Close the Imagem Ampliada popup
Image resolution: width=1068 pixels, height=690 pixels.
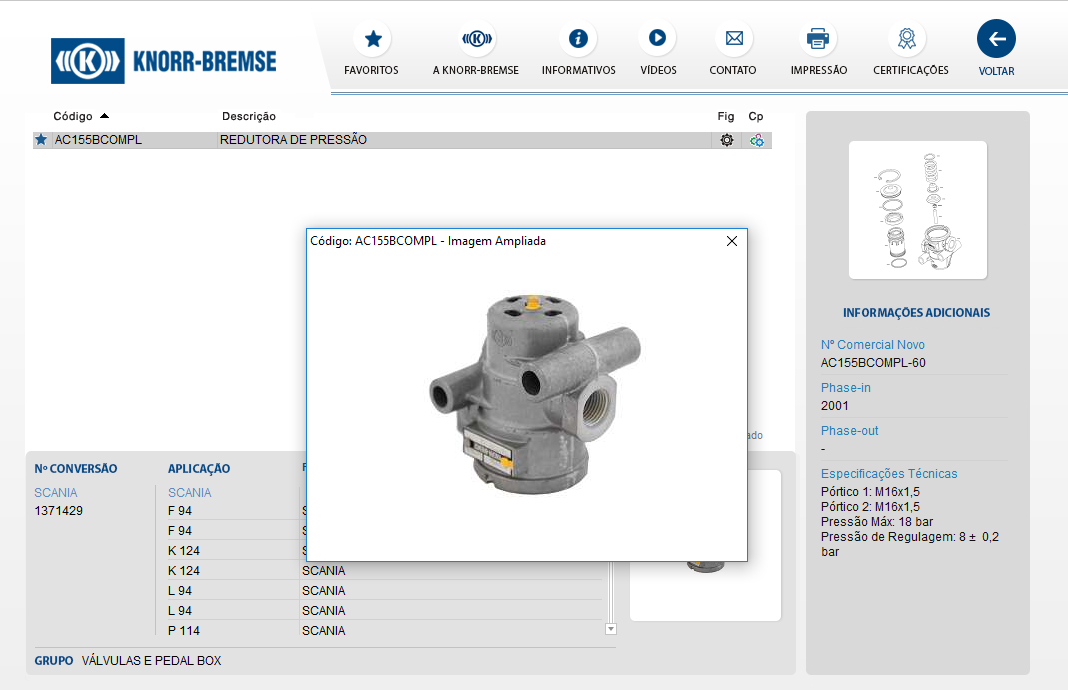pos(732,241)
